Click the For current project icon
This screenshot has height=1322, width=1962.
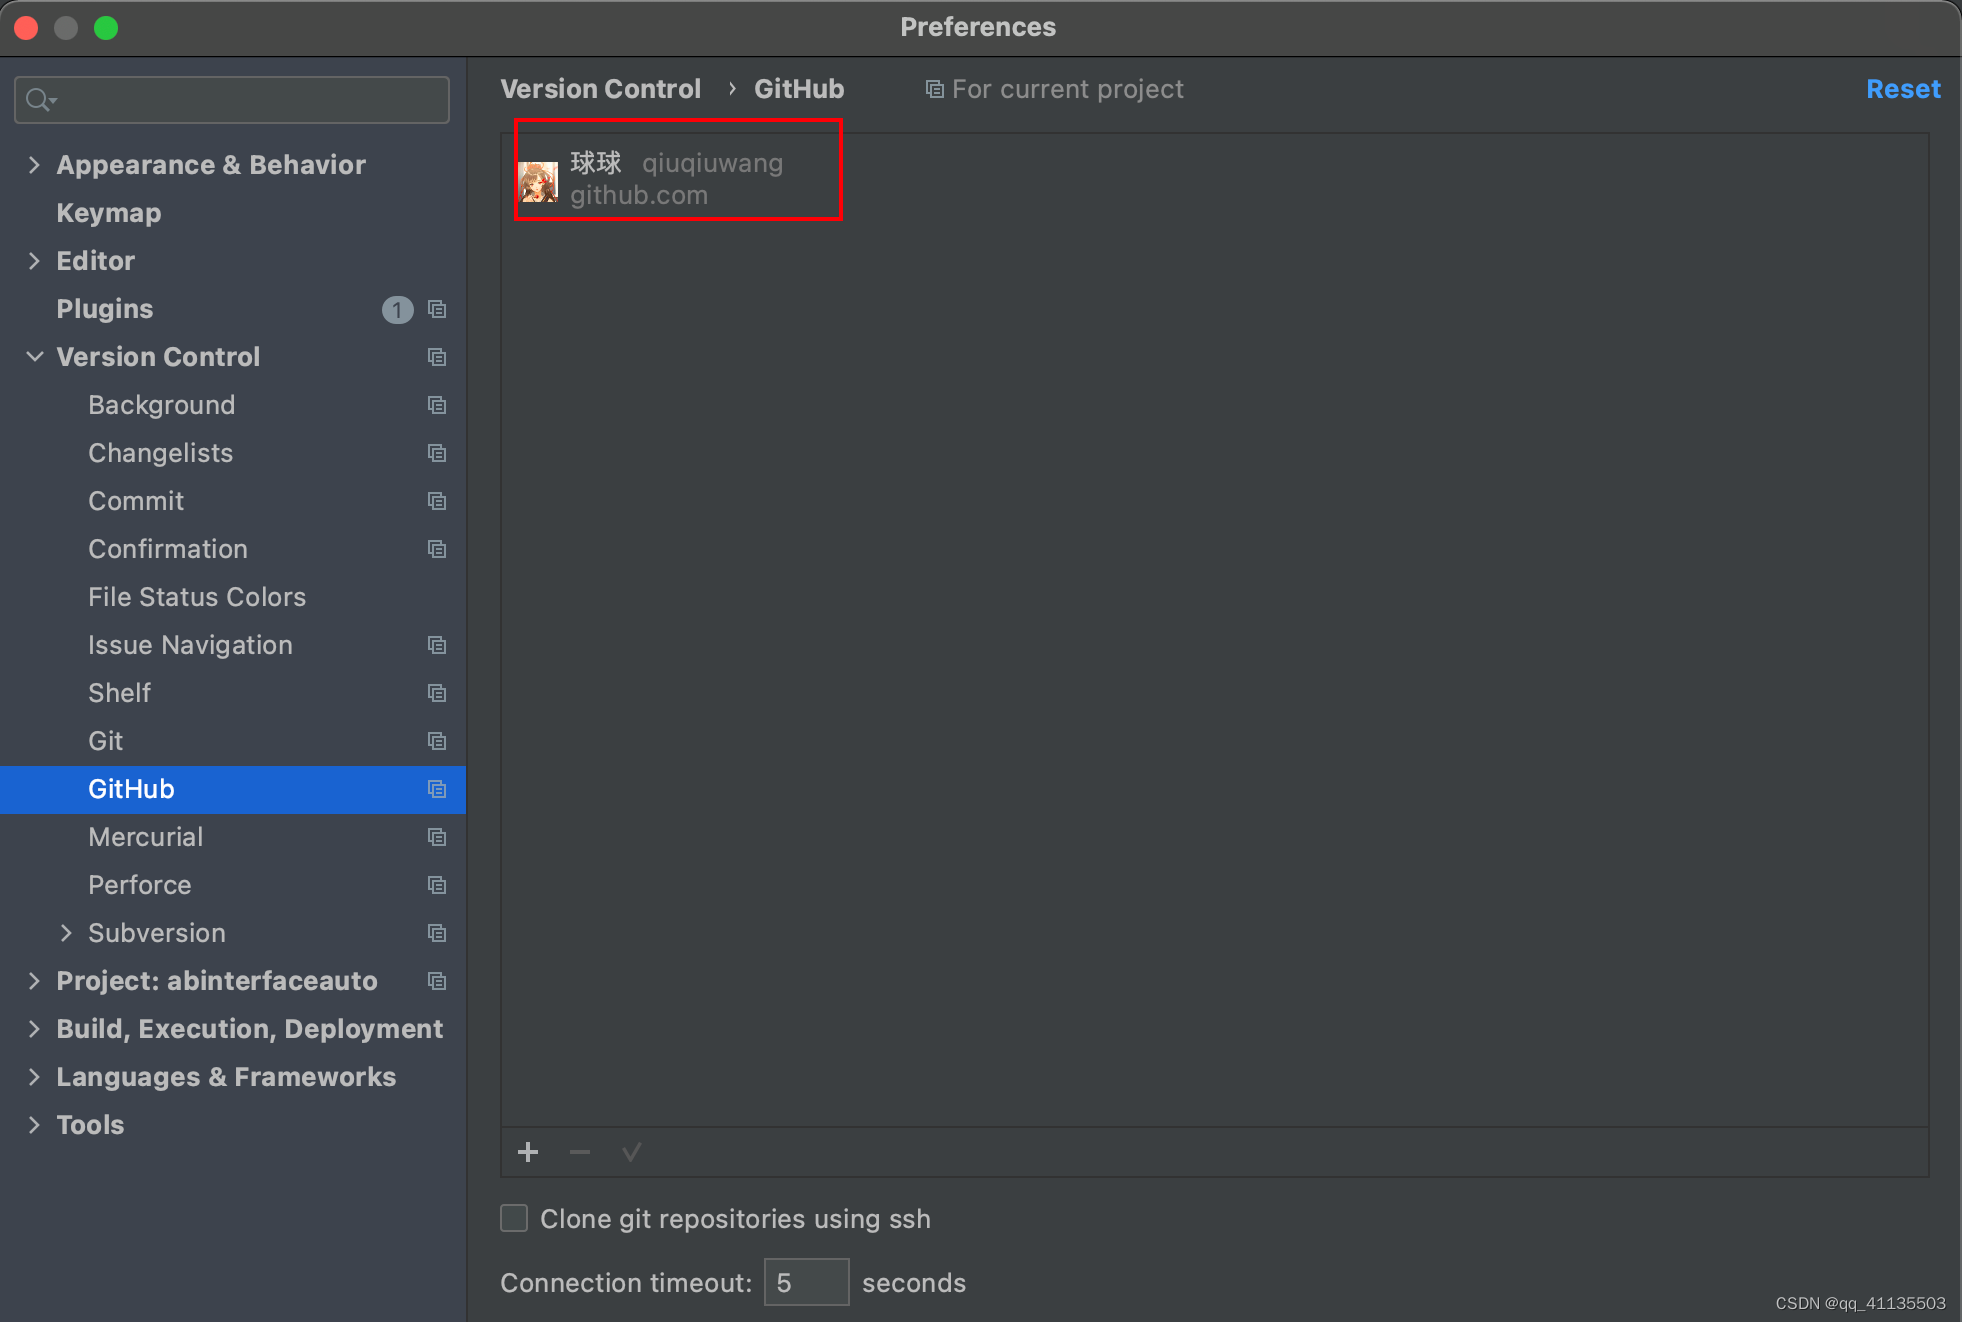pyautogui.click(x=934, y=90)
